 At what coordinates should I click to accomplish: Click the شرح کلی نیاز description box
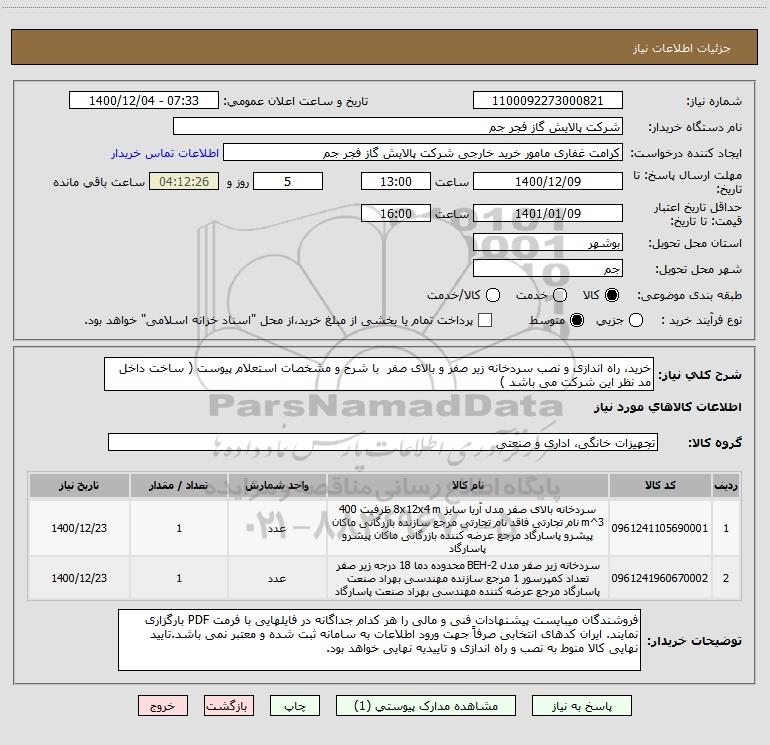[379, 374]
